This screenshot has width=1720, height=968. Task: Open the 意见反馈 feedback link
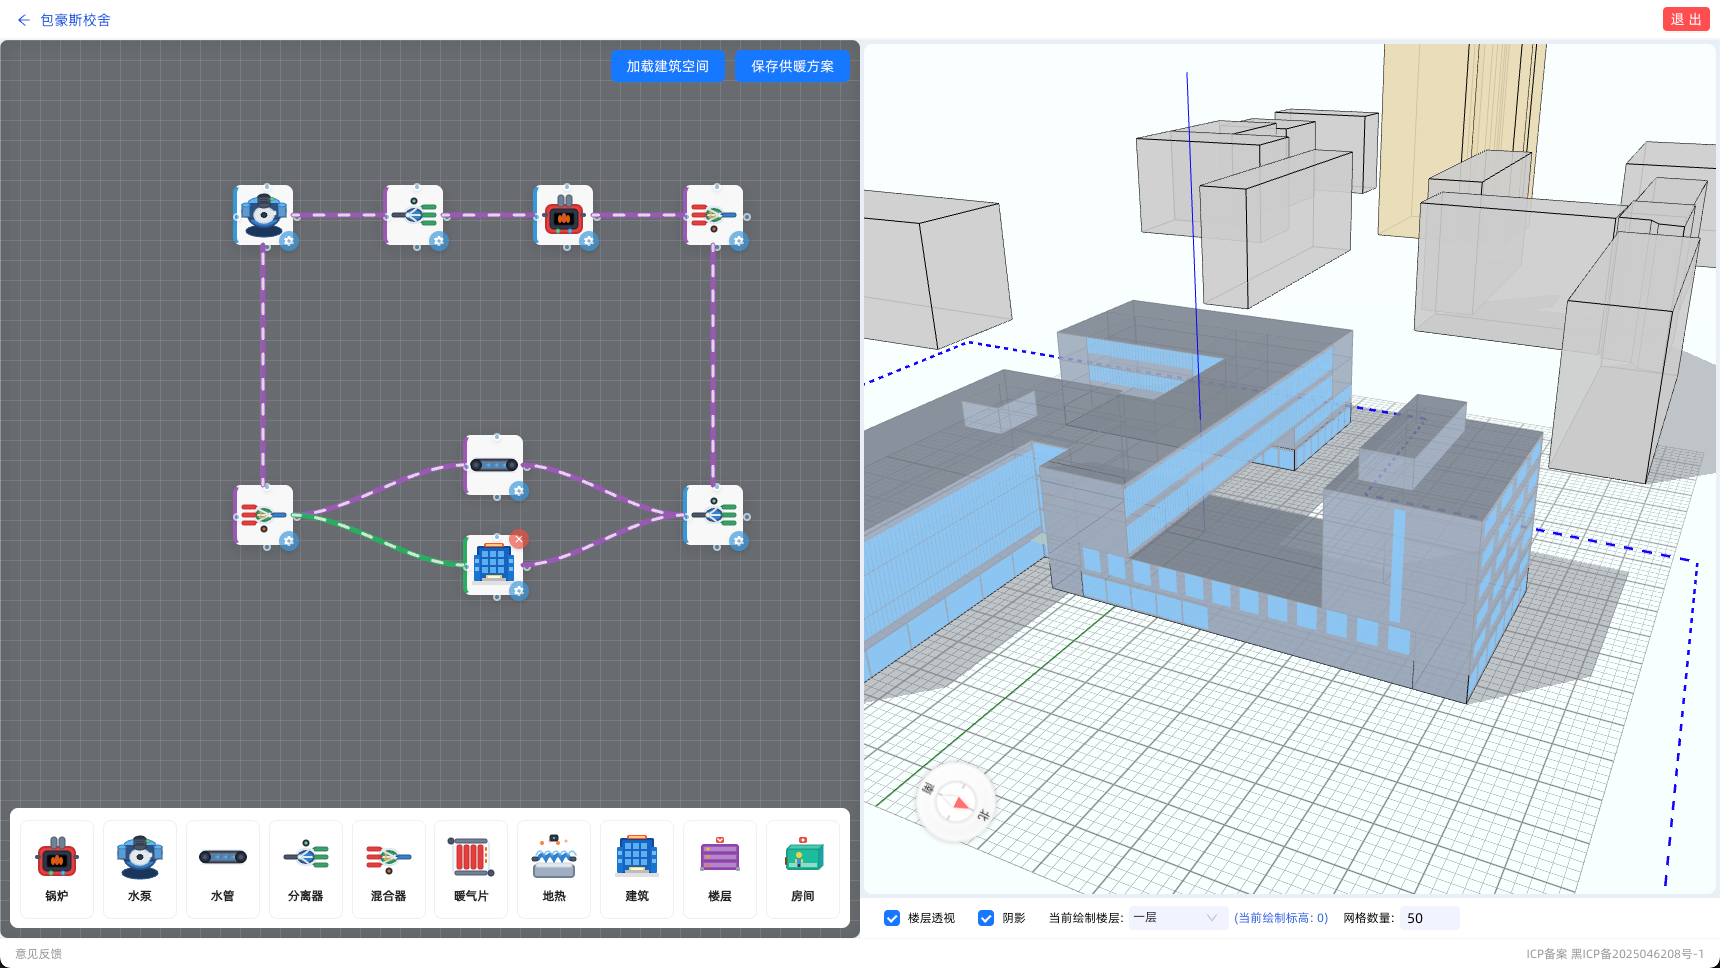coord(39,954)
